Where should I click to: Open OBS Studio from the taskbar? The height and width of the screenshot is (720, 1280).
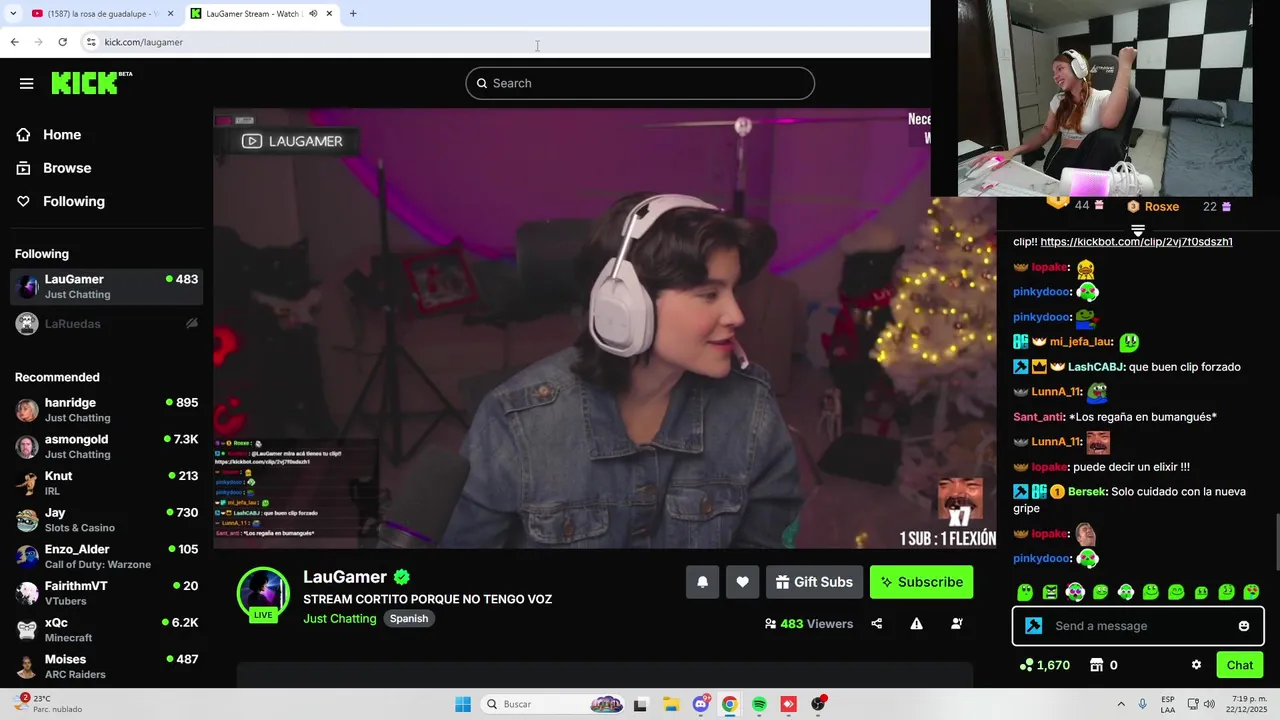coord(818,704)
